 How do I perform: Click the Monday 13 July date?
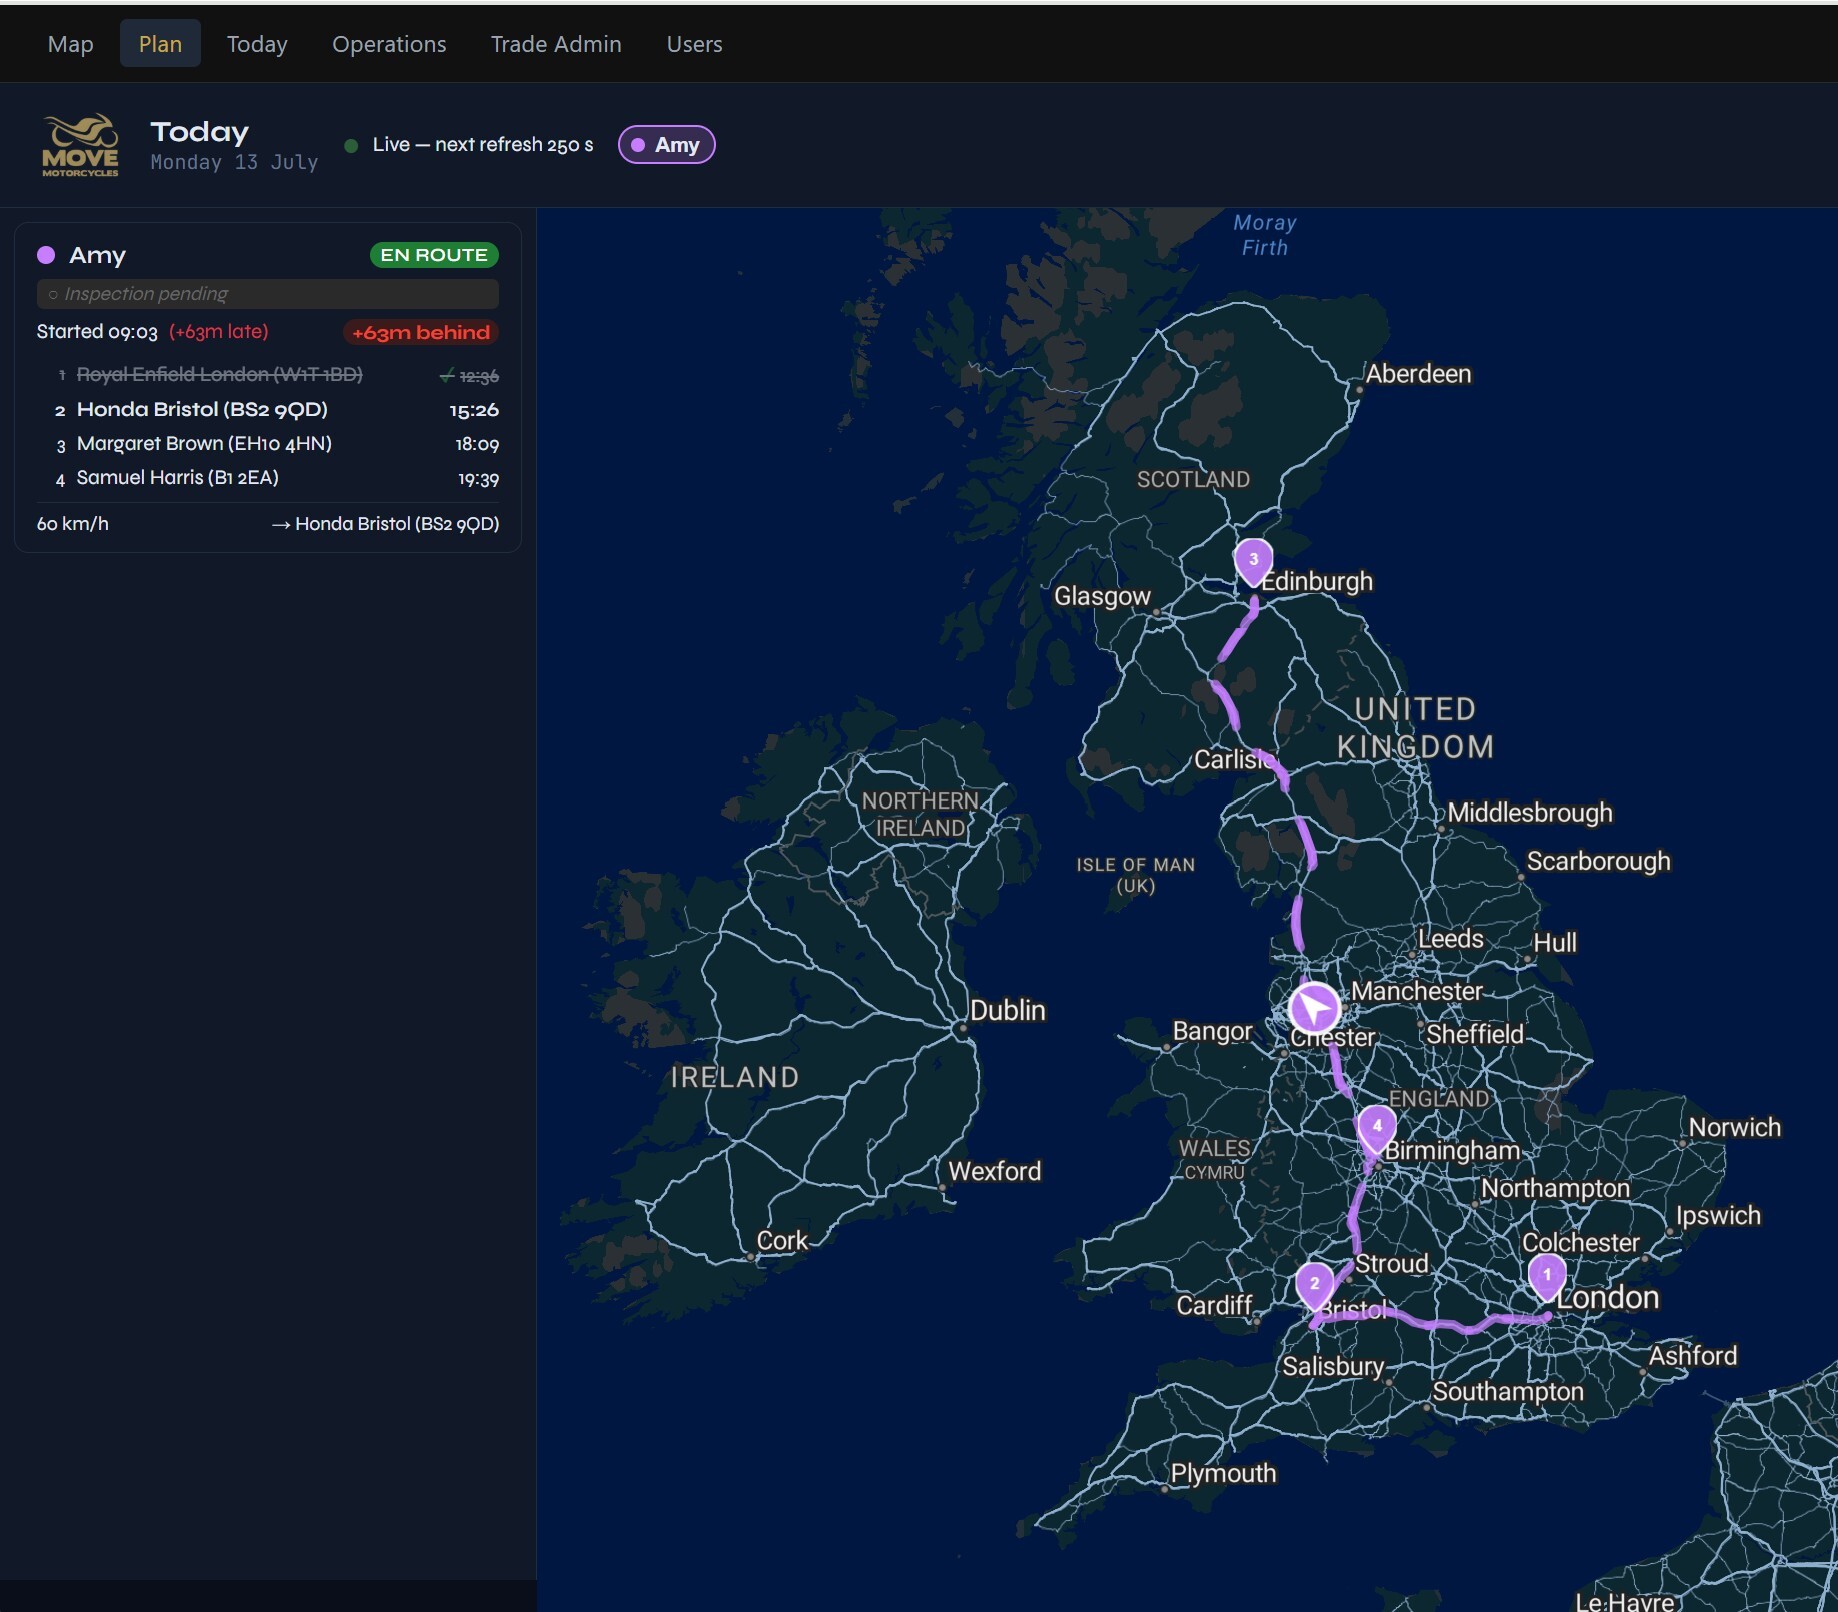pyautogui.click(x=234, y=162)
